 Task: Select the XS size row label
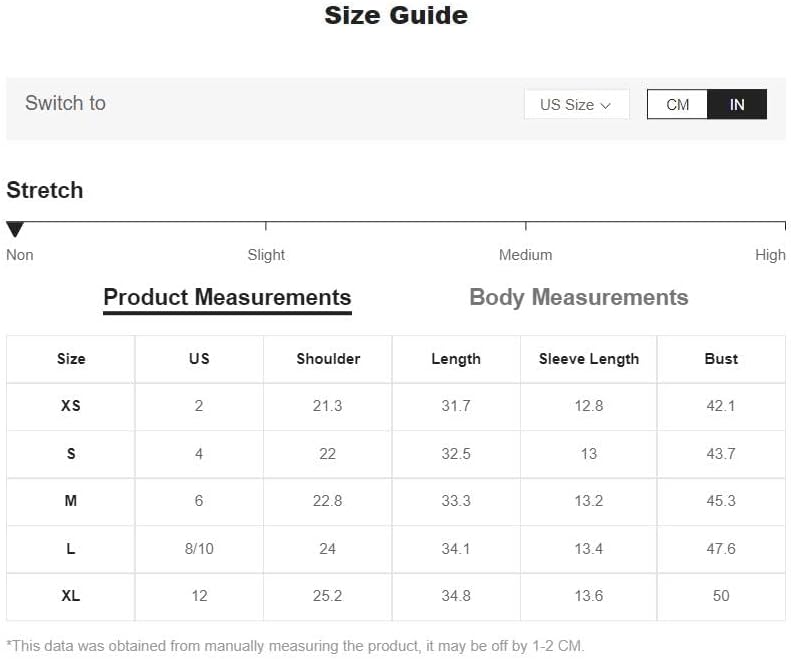[x=71, y=406]
